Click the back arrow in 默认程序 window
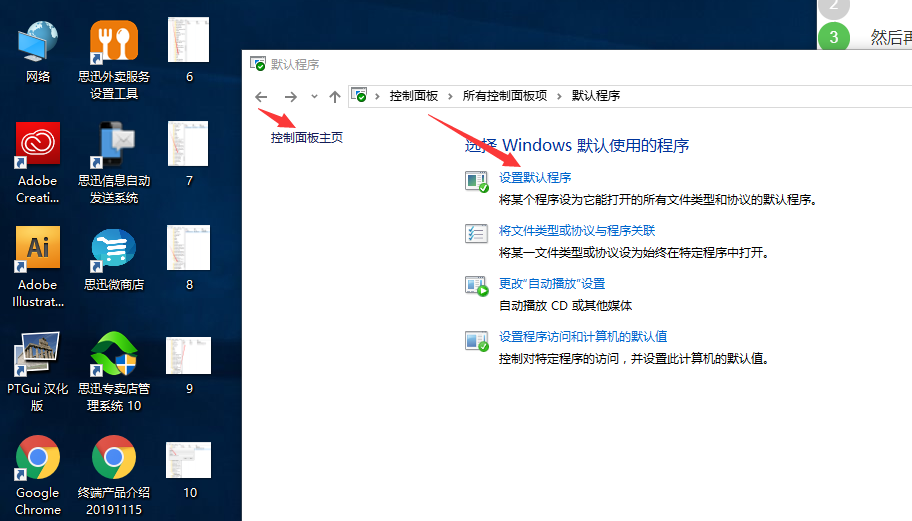 (x=261, y=97)
